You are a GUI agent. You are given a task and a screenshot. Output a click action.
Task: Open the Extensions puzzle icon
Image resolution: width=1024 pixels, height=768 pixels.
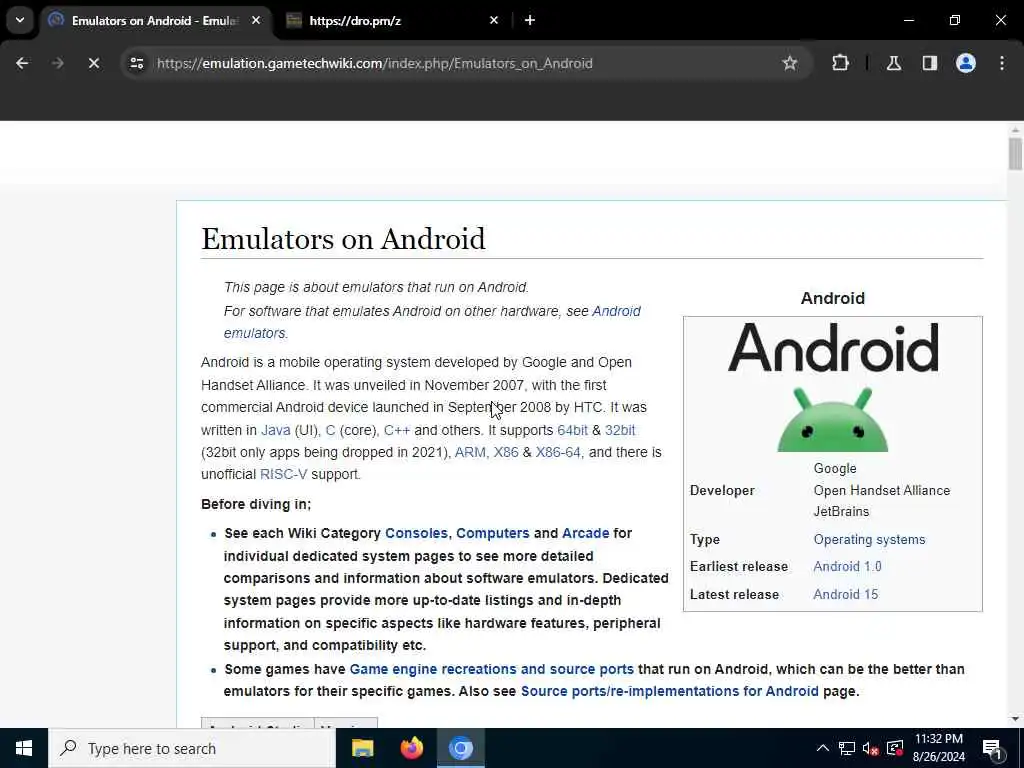[840, 63]
